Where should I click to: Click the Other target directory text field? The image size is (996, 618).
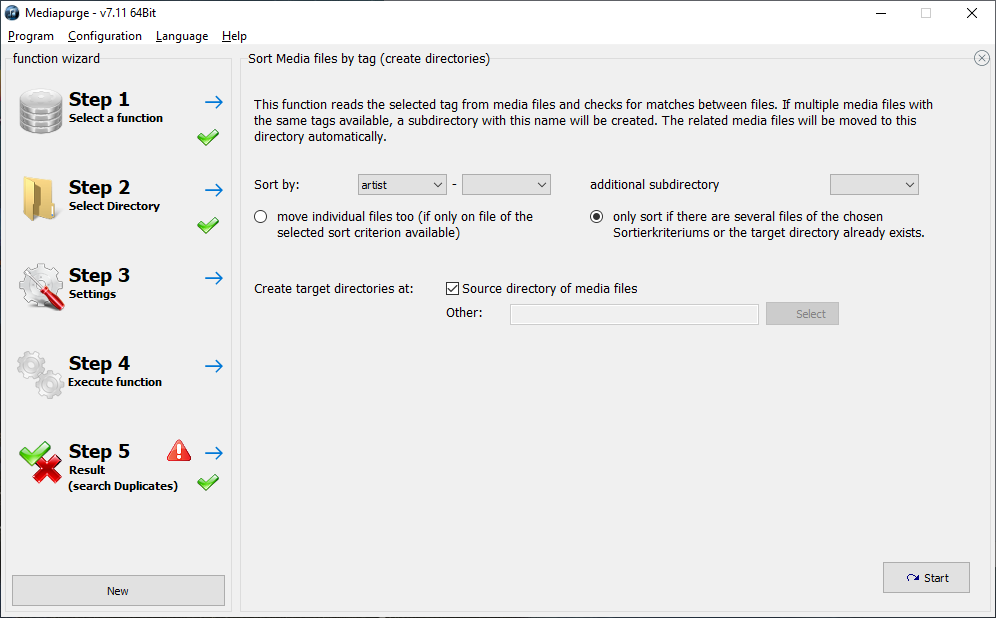coord(634,314)
